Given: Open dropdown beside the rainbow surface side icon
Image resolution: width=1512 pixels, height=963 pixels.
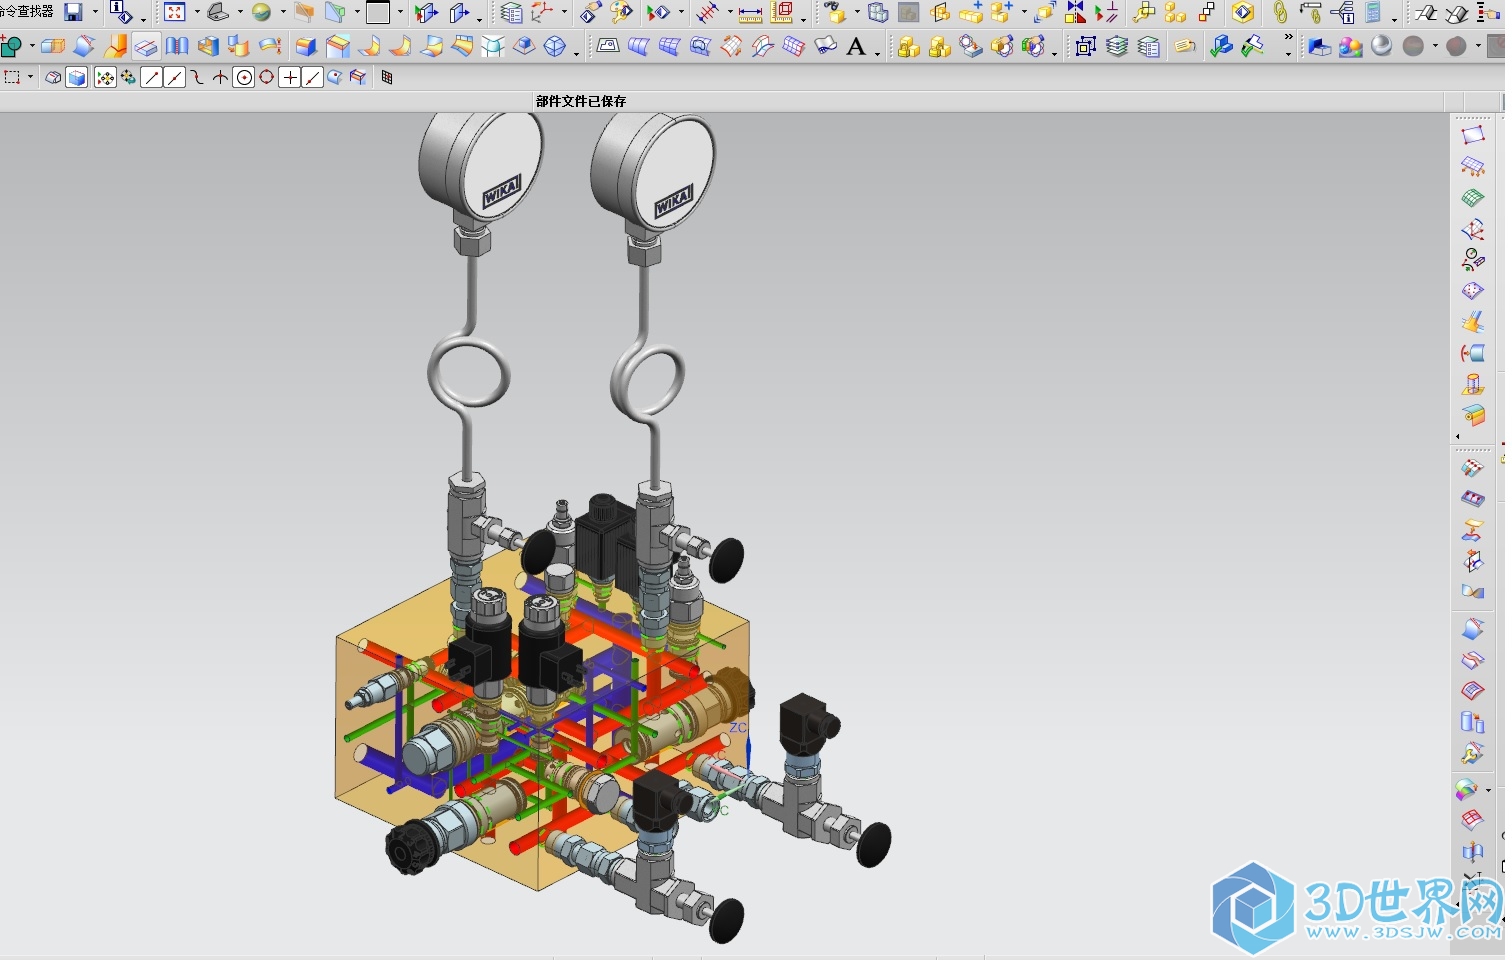Looking at the screenshot, I should (x=1489, y=791).
